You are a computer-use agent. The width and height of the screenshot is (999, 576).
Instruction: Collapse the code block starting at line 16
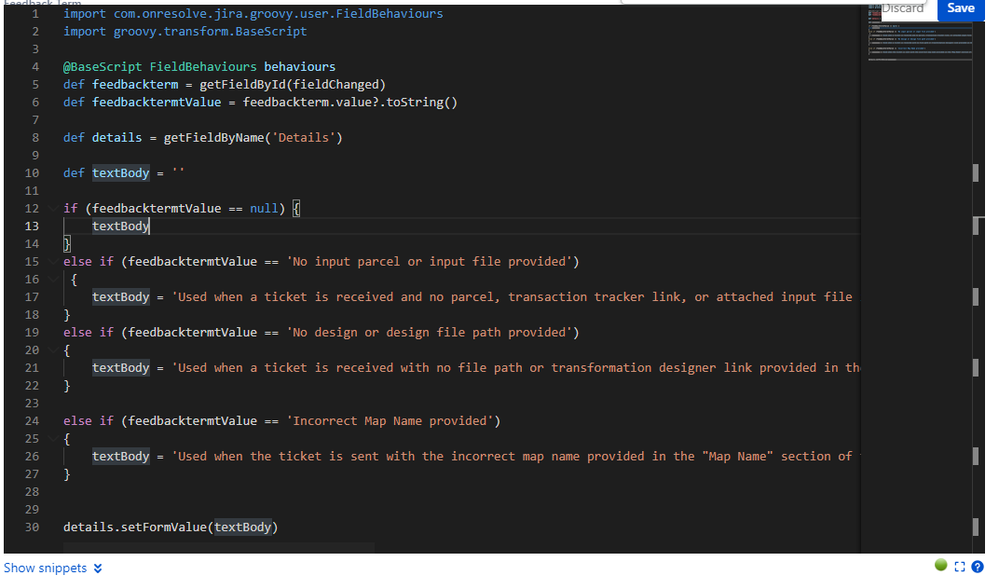pos(52,278)
